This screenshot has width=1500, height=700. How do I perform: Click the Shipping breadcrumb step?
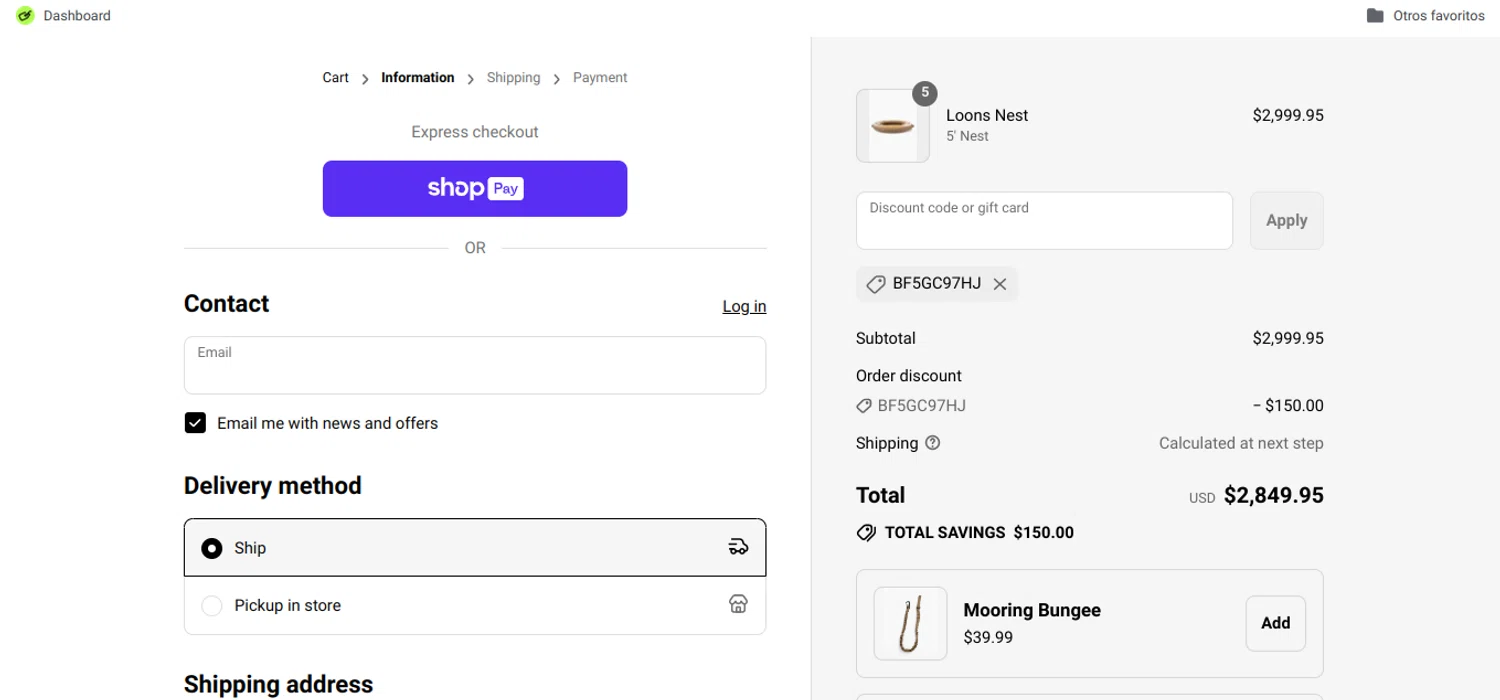click(x=513, y=77)
